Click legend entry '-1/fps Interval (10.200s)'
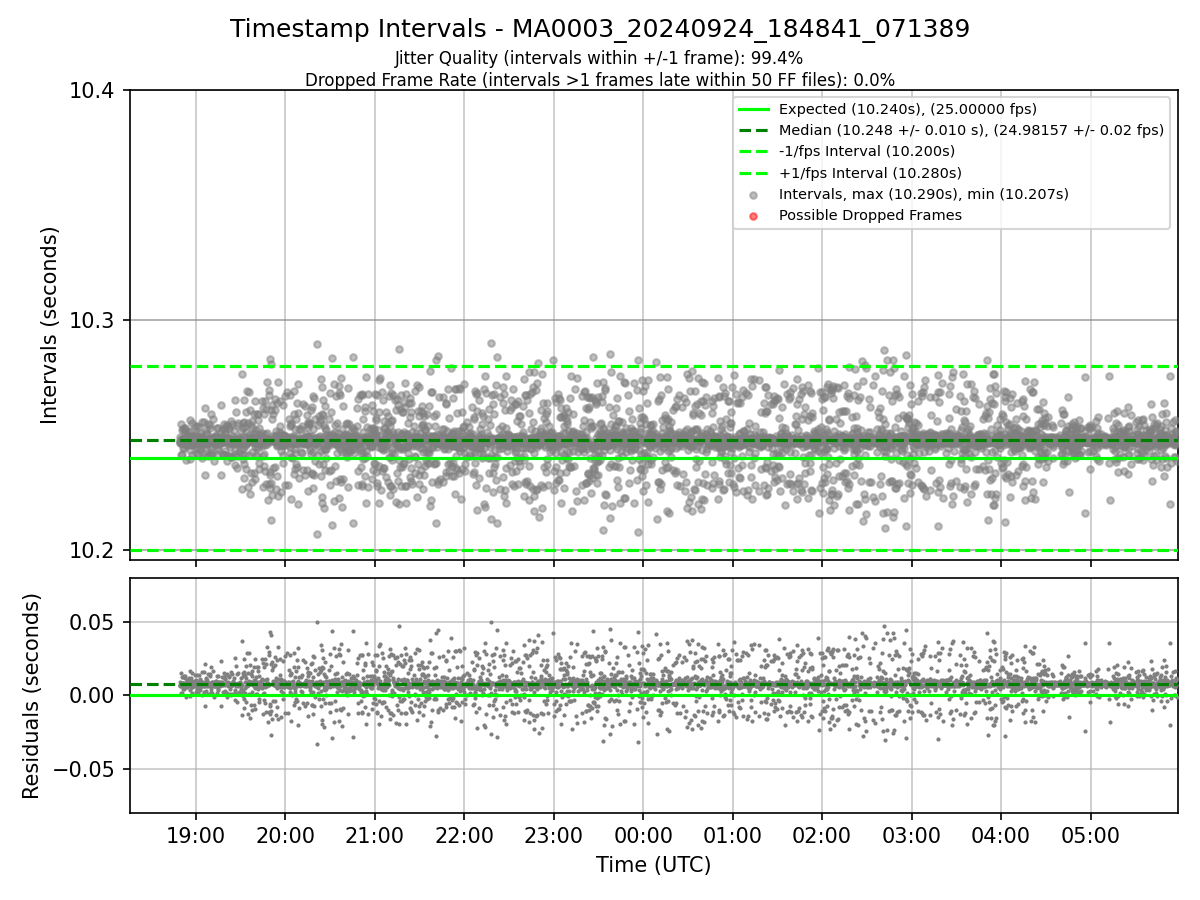The image size is (1200, 900). pos(866,151)
